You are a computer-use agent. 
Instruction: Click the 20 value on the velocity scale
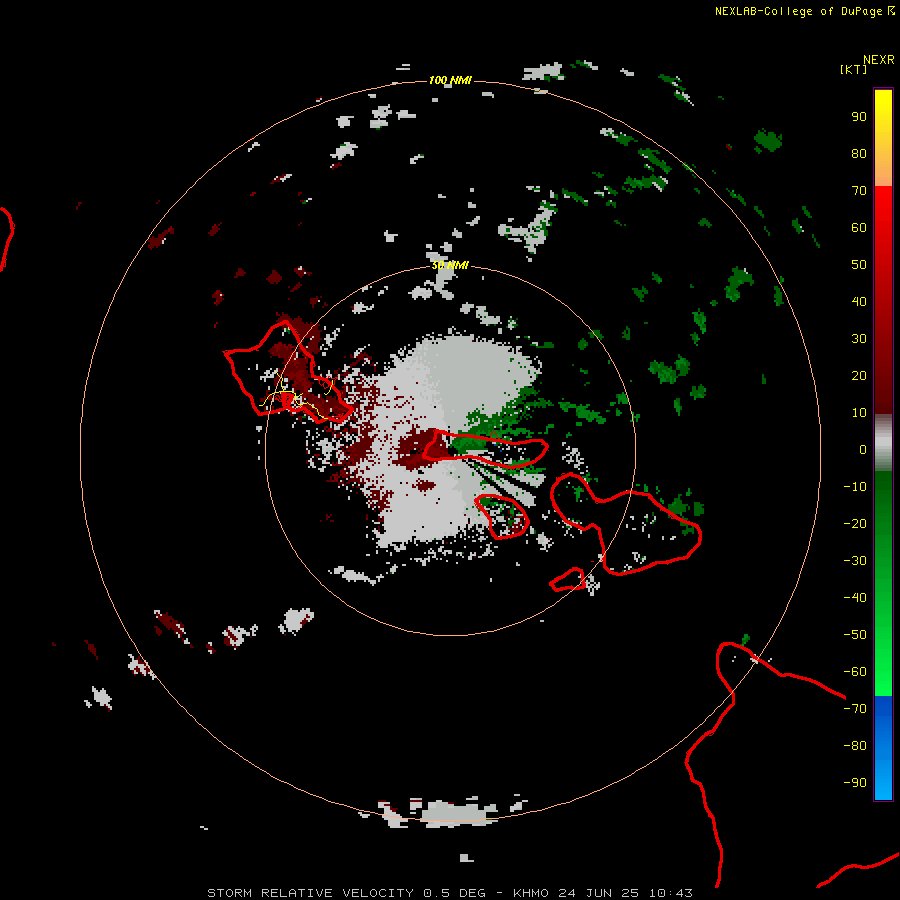[859, 376]
